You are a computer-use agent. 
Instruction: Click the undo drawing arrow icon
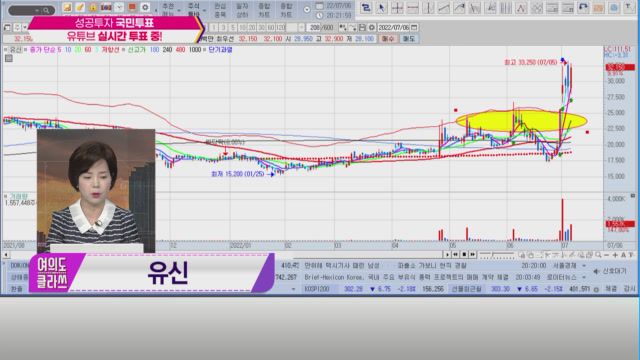point(583,8)
